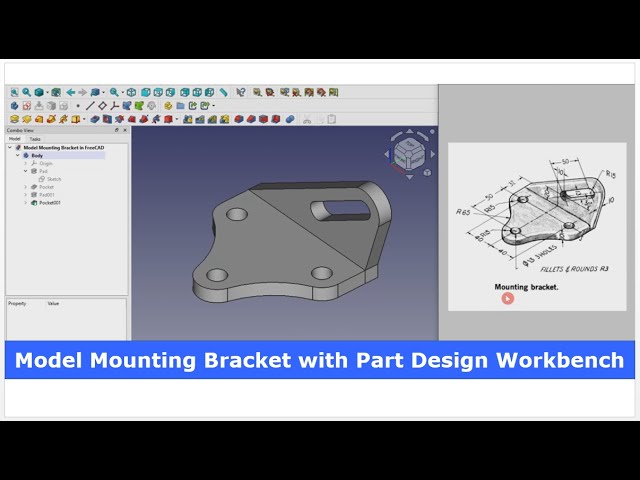This screenshot has height=480, width=640.
Task: Set the front view cube icon
Action: [x=145, y=92]
